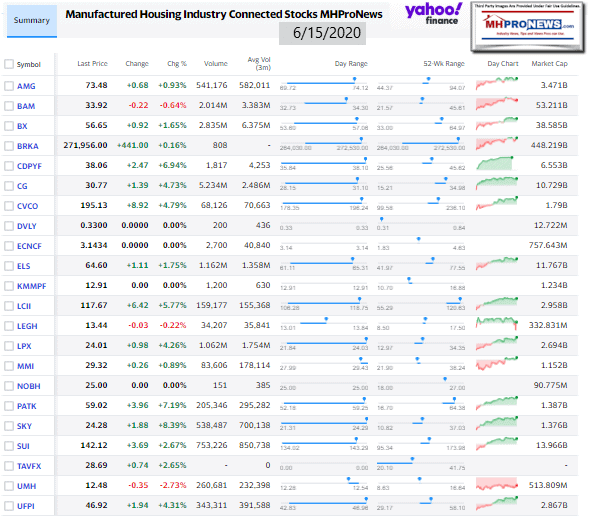Check the CDPYF row checkbox
This screenshot has height=523, width=590.
click(9, 166)
